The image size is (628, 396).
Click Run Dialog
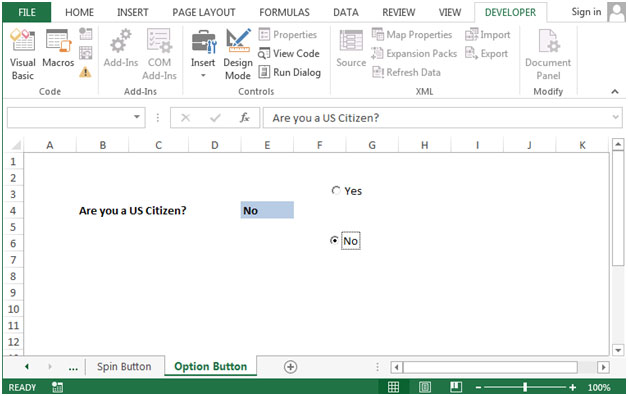click(290, 72)
